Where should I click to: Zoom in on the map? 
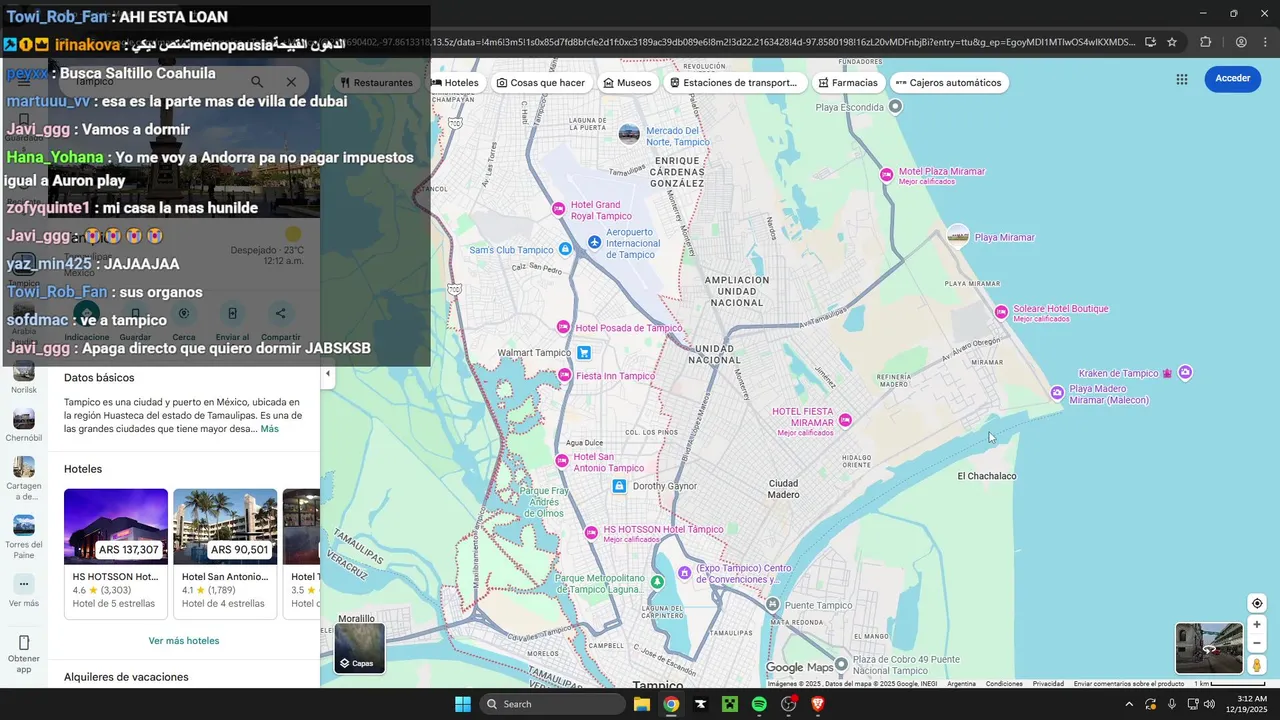coord(1257,624)
